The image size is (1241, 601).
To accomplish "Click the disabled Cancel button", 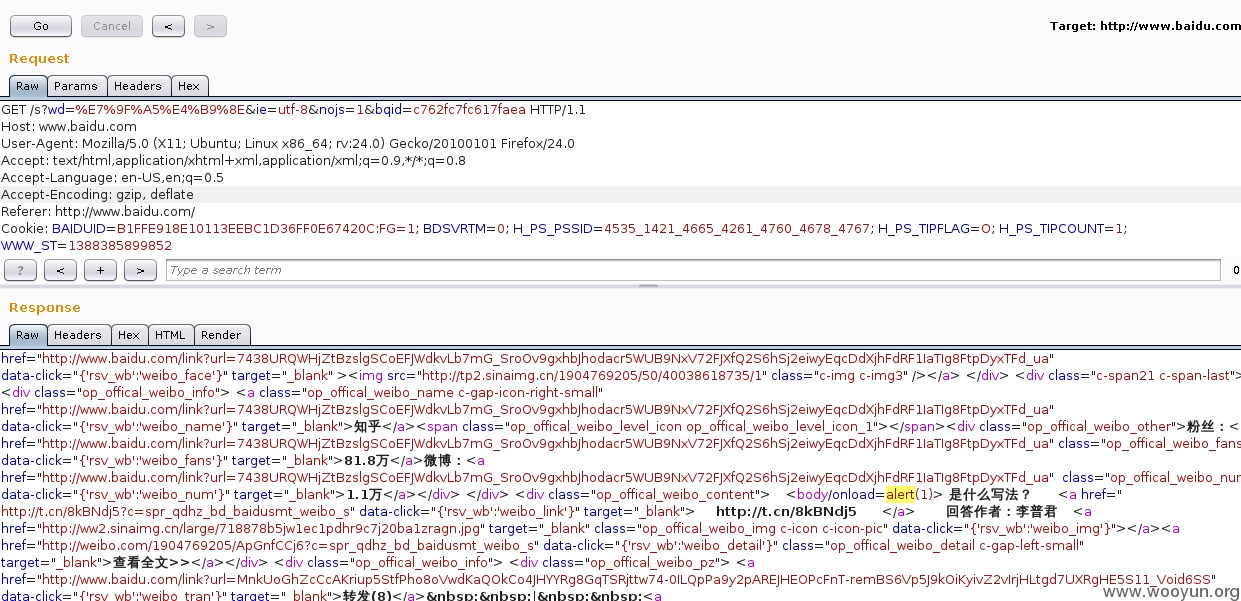I will click(112, 26).
